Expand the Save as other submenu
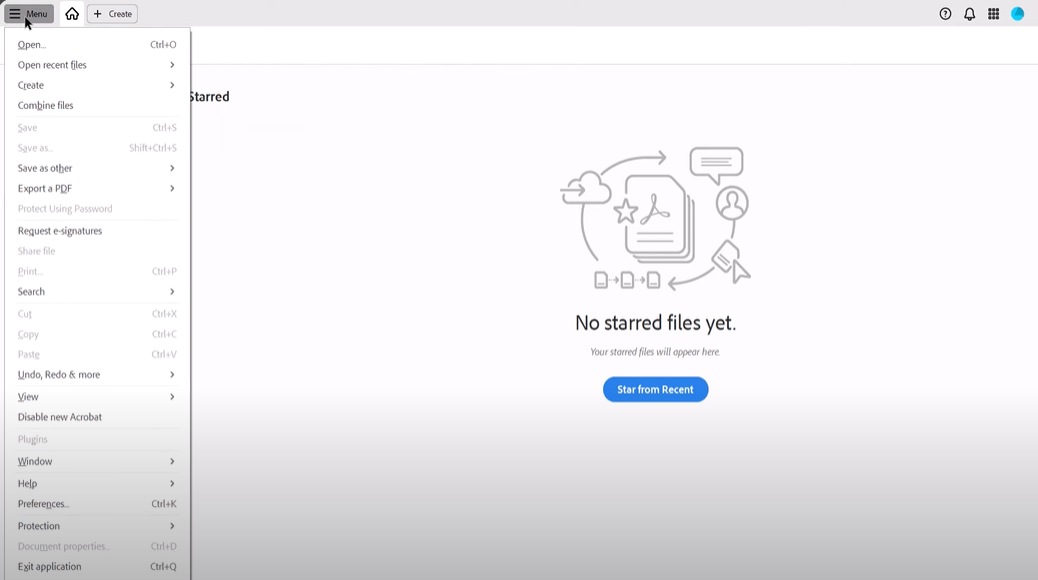The width and height of the screenshot is (1038, 580). click(x=97, y=168)
